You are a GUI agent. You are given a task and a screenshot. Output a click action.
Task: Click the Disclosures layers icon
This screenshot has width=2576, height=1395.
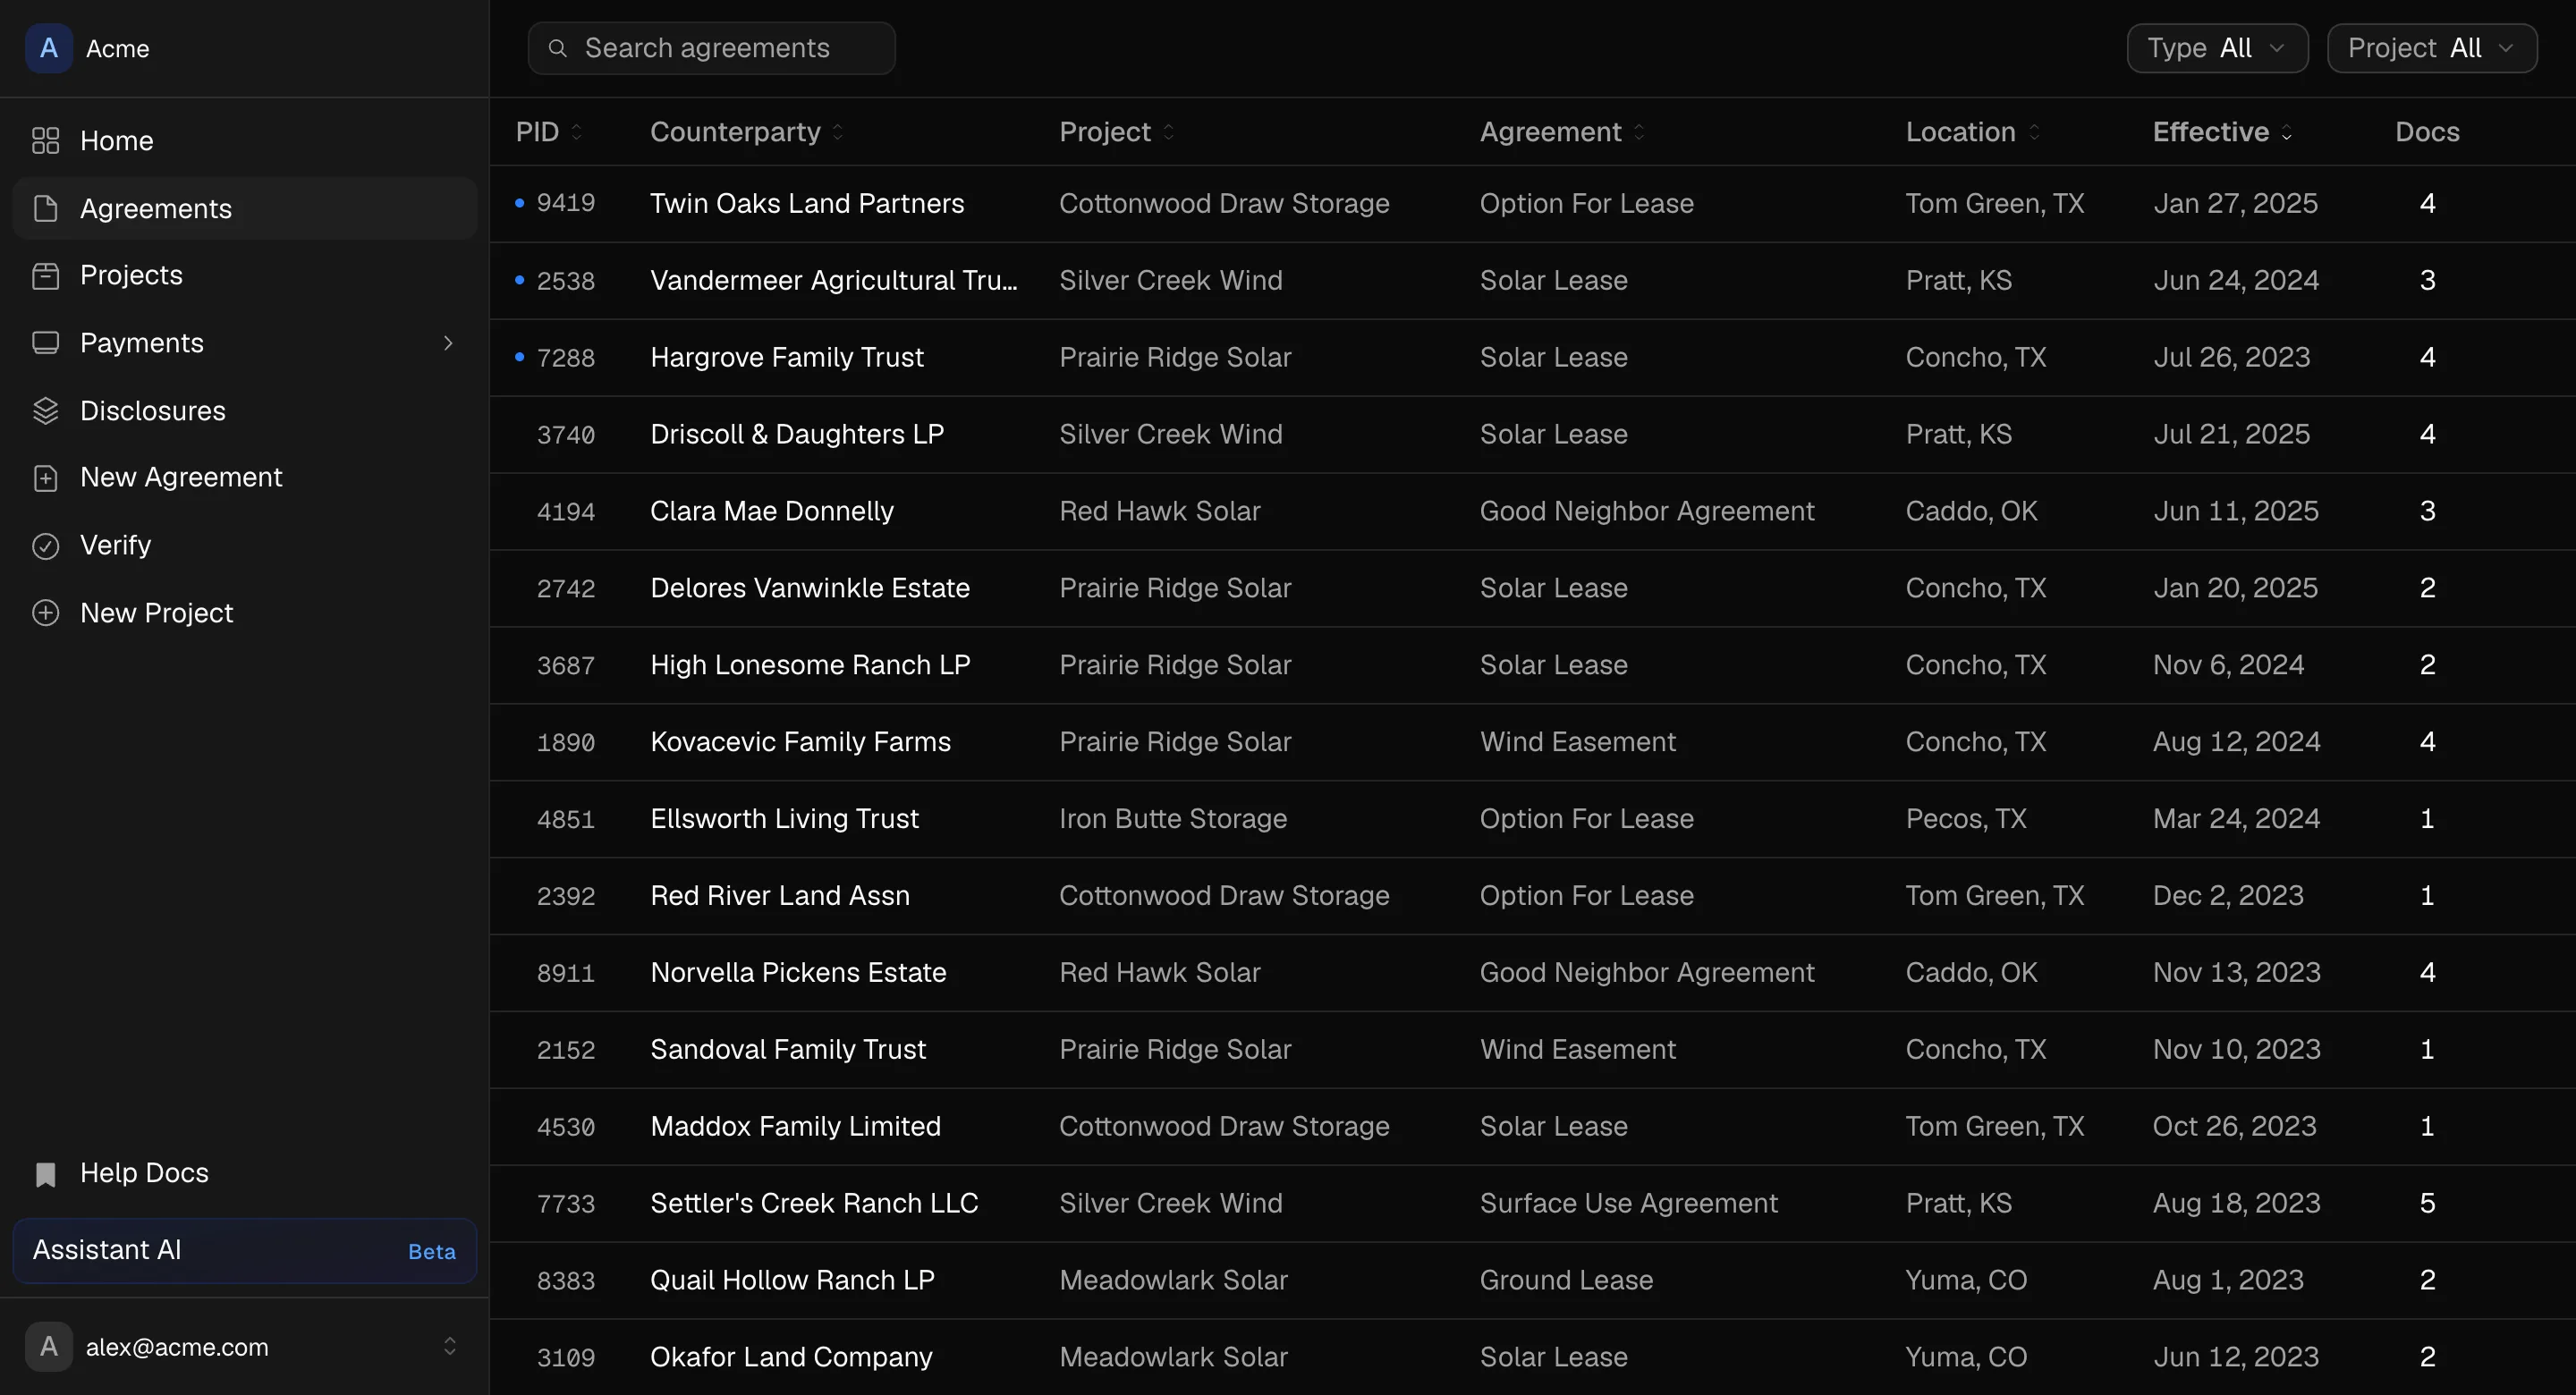pyautogui.click(x=46, y=411)
